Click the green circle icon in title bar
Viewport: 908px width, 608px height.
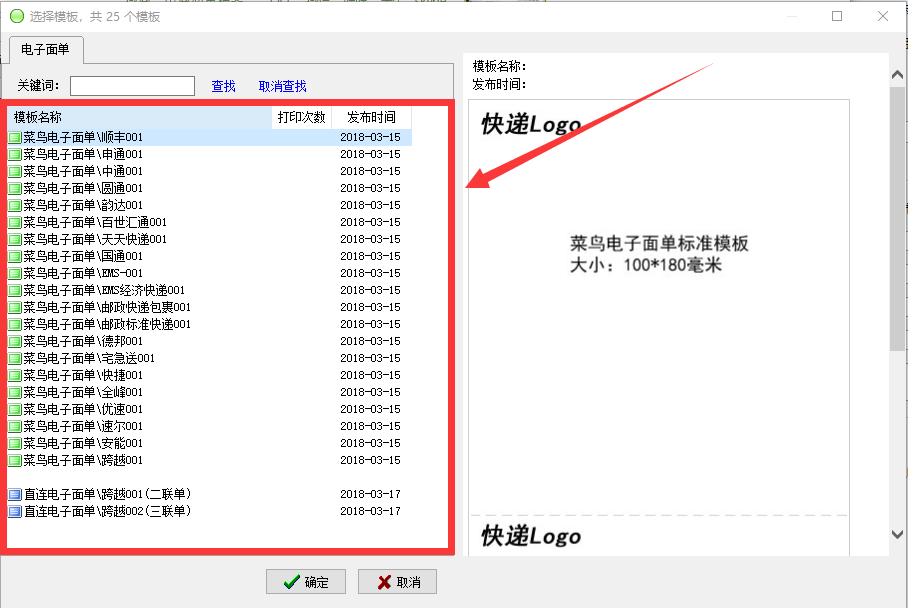17,16
